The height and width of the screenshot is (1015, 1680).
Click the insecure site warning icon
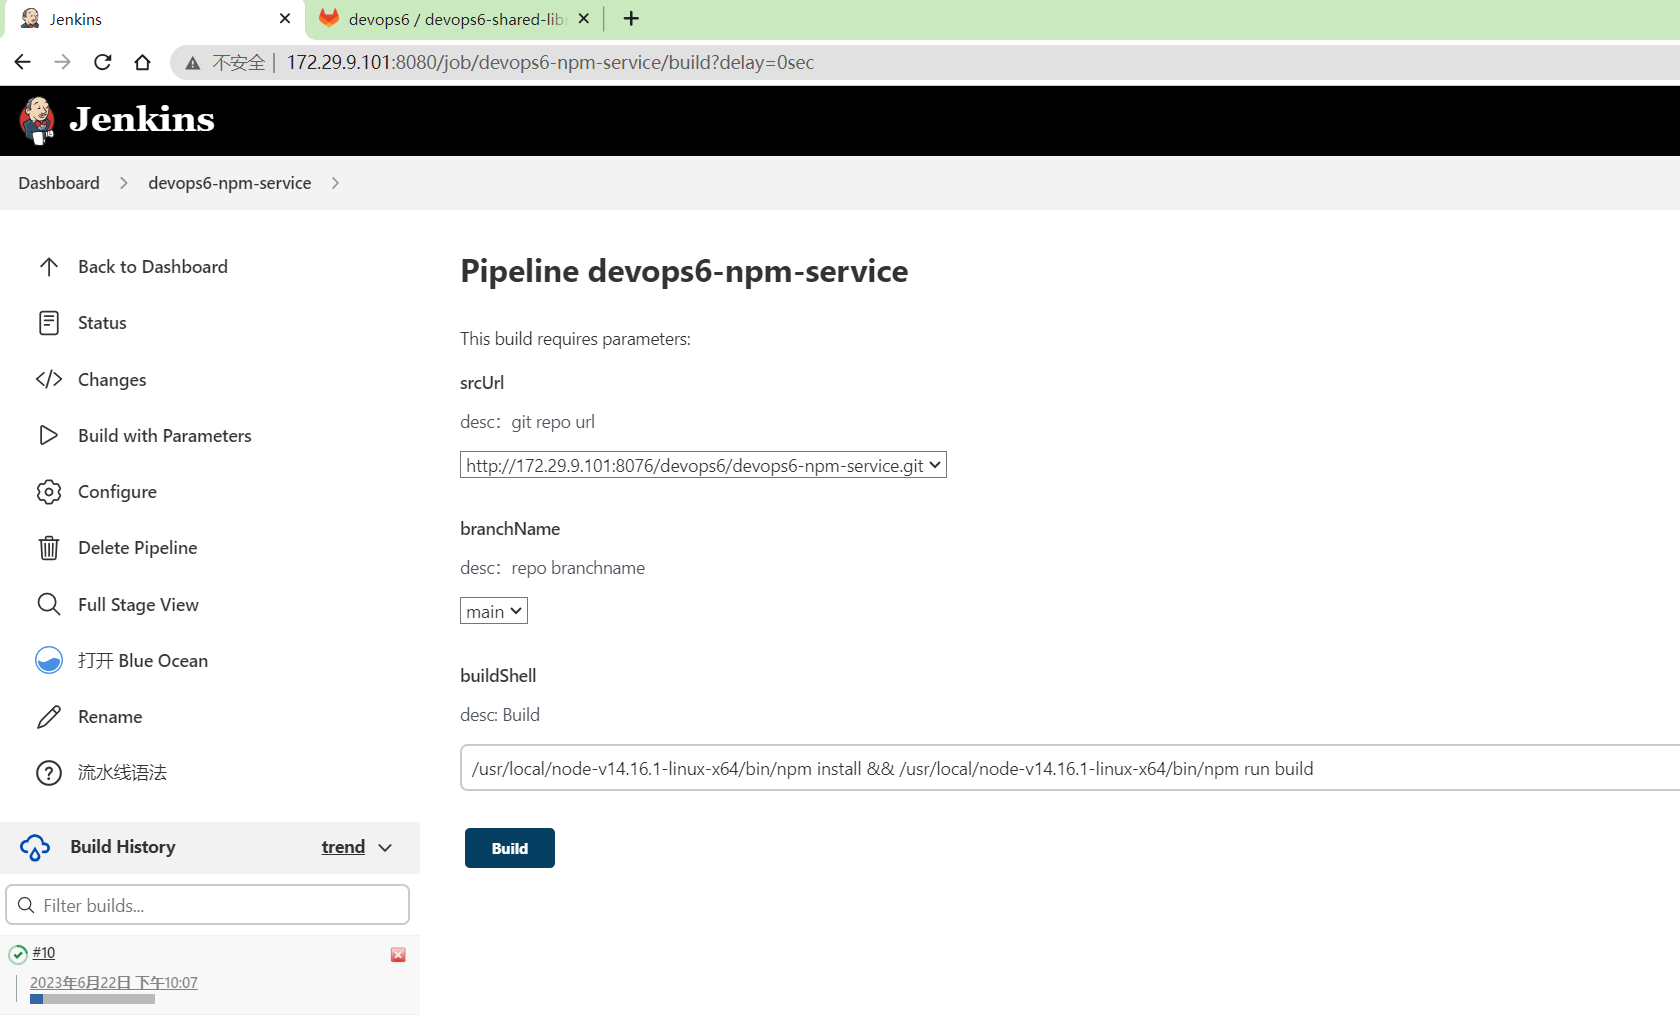(x=193, y=63)
